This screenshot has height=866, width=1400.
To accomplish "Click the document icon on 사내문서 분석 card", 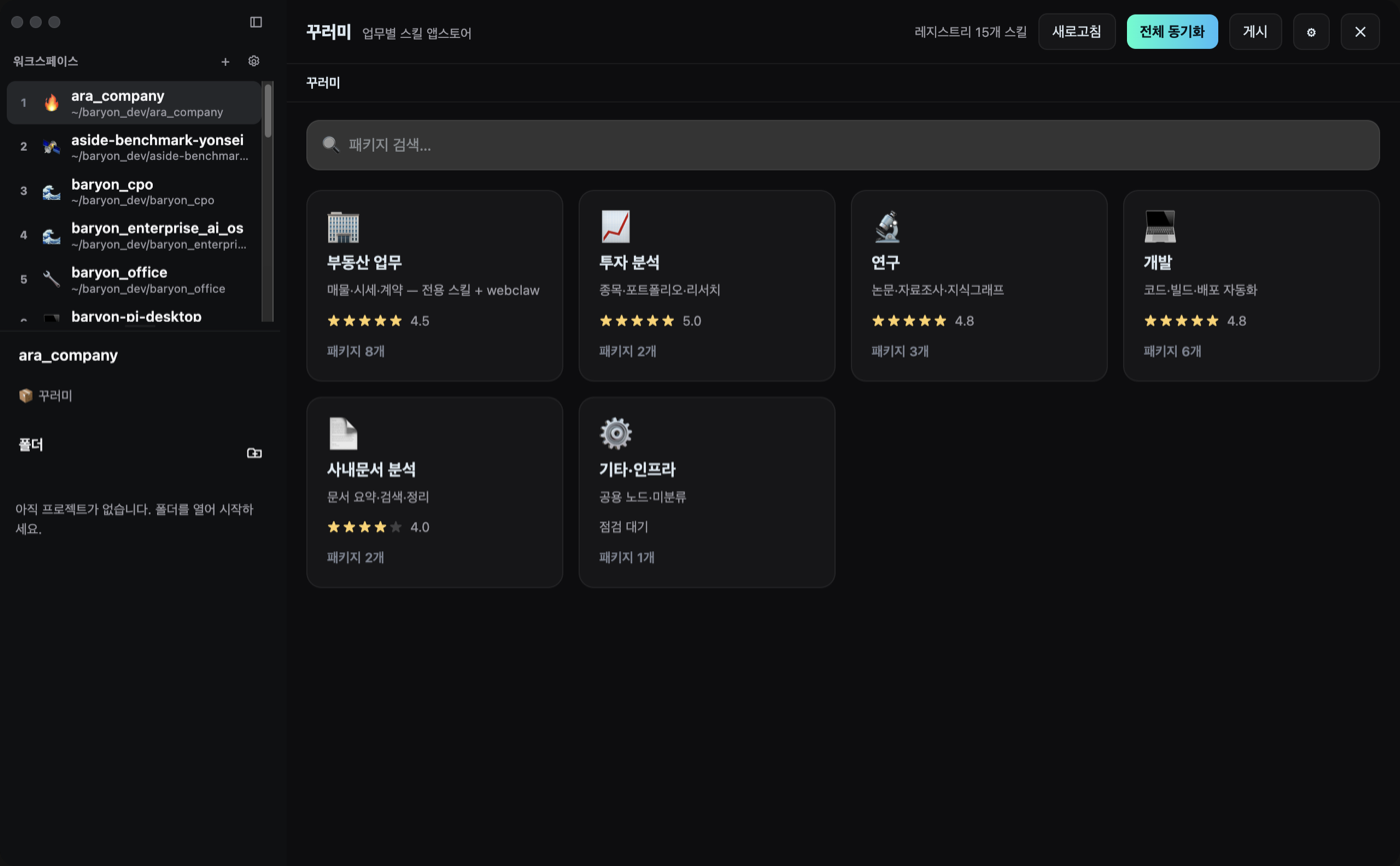I will (343, 433).
